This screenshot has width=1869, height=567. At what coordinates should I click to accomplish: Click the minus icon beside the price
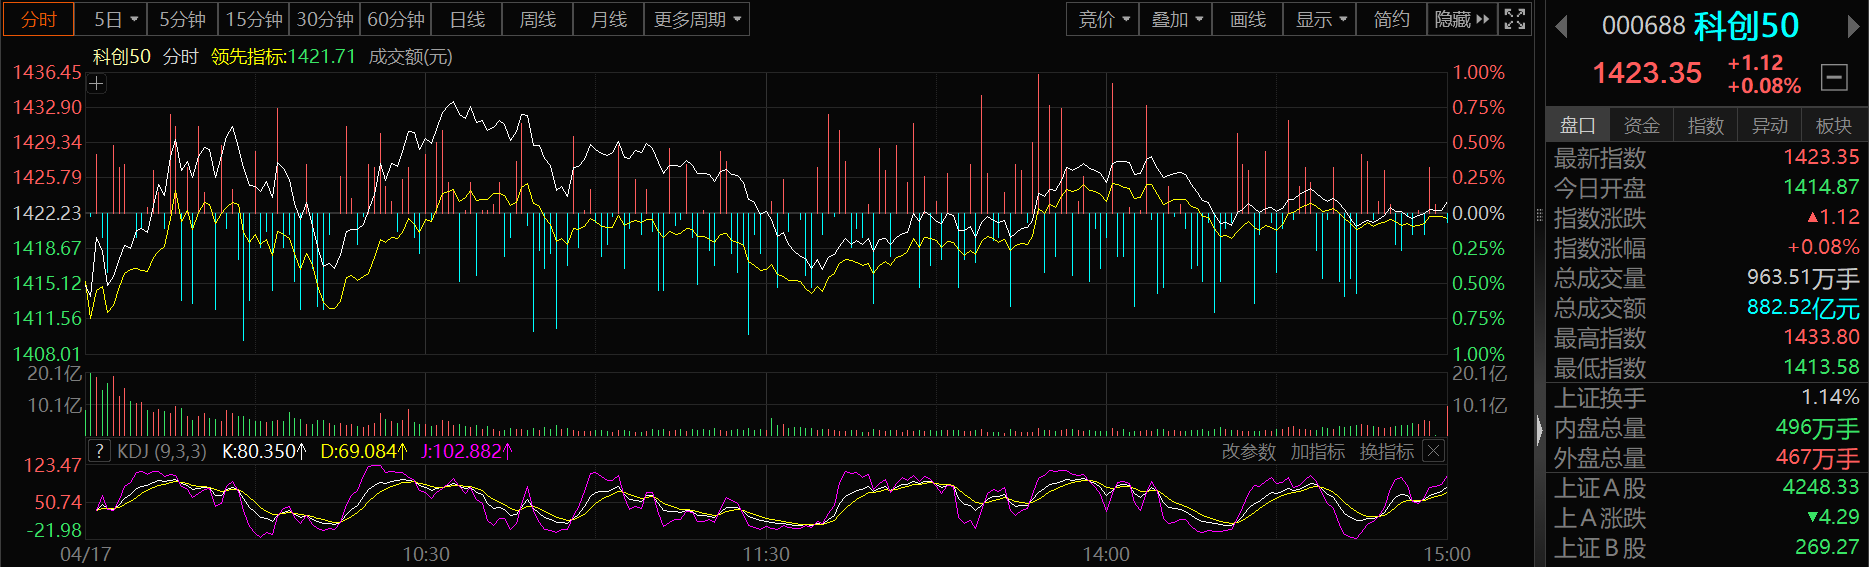[1834, 77]
